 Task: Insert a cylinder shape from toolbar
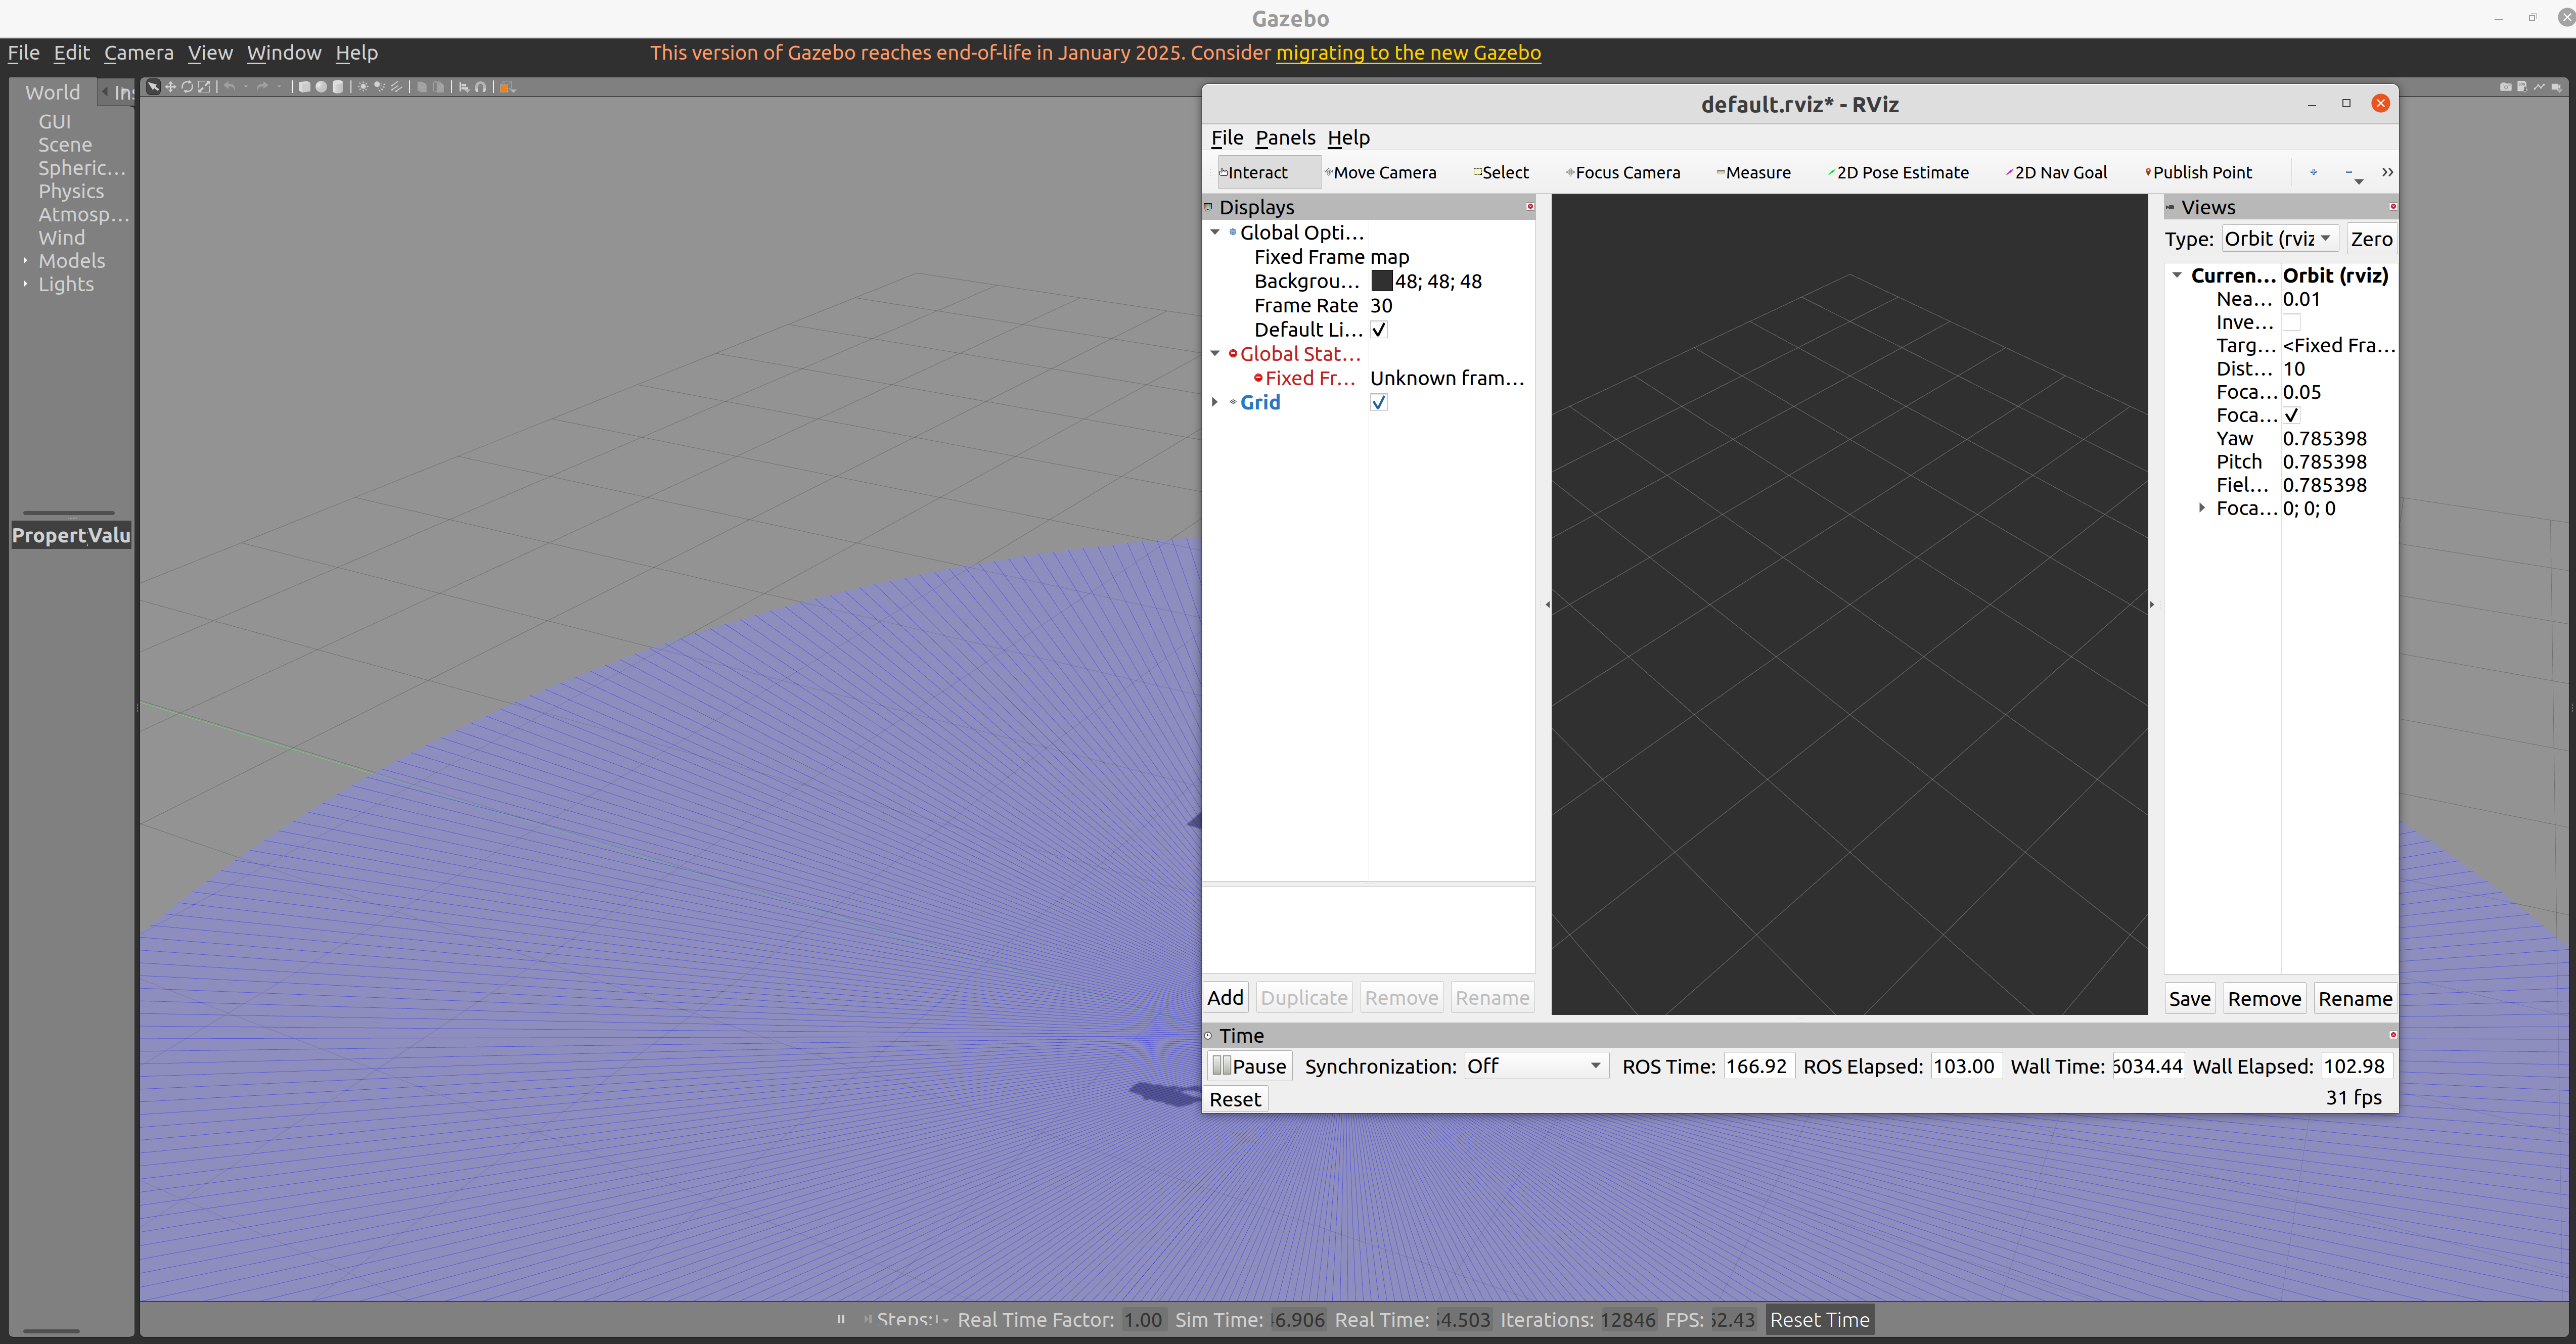tap(338, 87)
